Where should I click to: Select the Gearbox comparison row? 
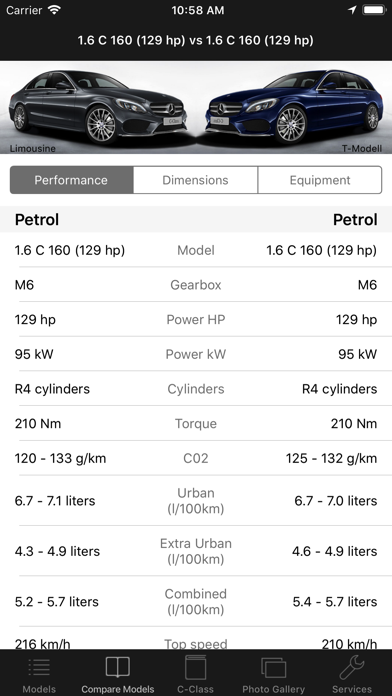point(196,285)
